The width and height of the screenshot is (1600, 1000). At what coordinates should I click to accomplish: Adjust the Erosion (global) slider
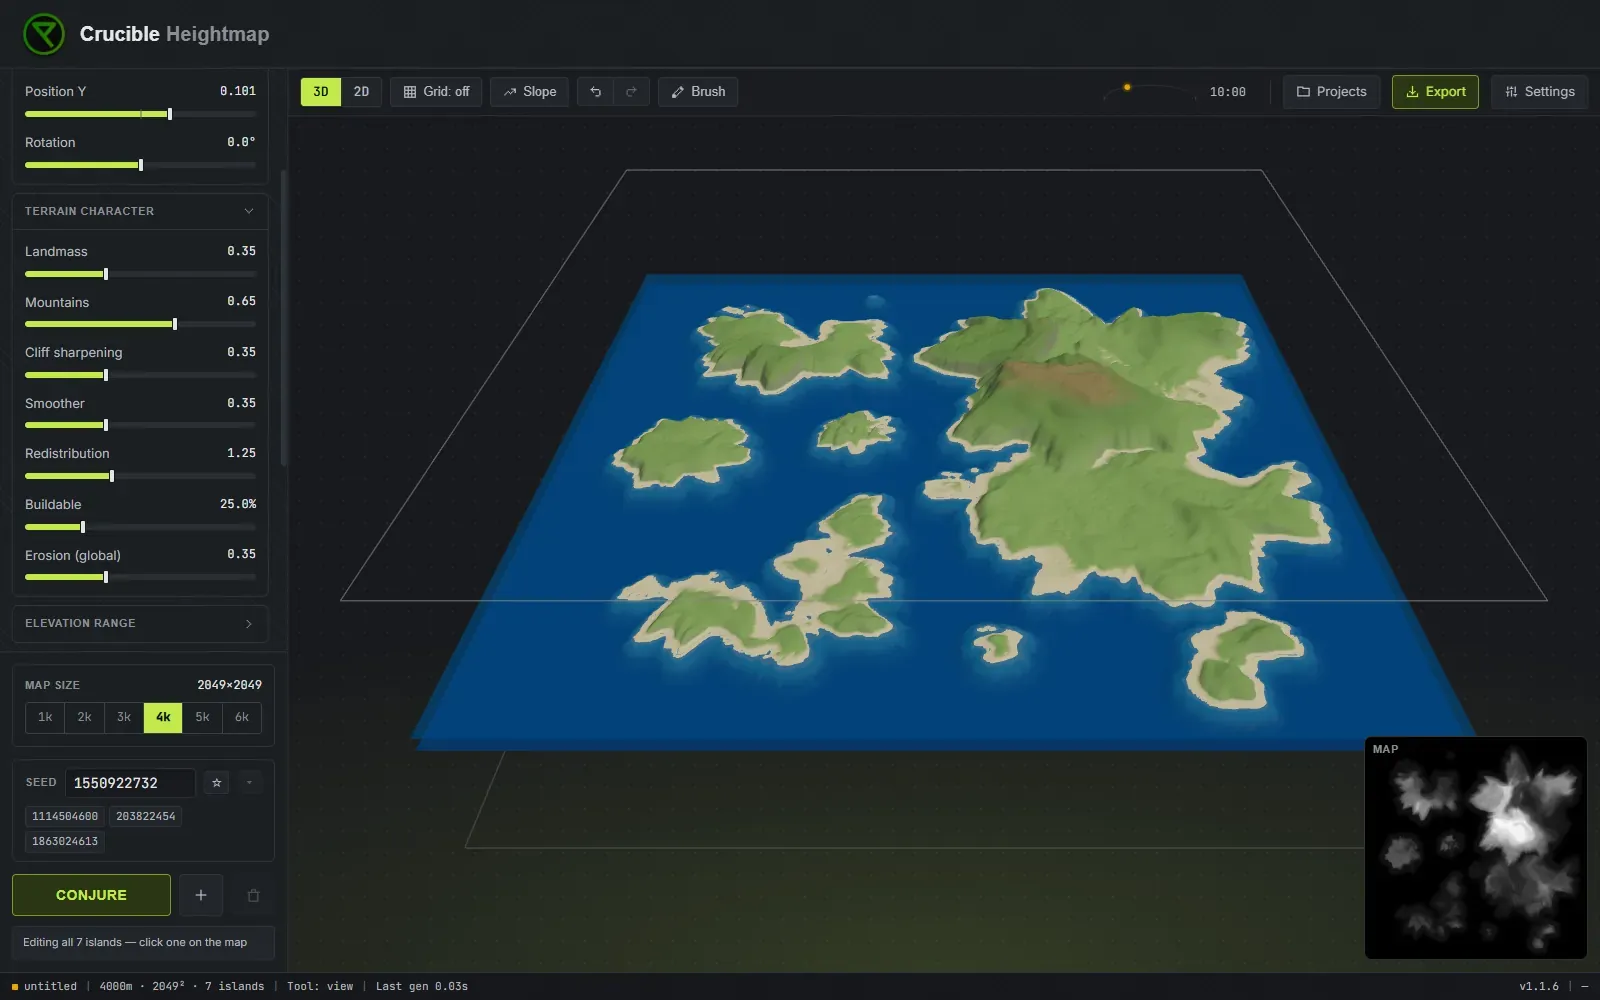click(x=140, y=577)
